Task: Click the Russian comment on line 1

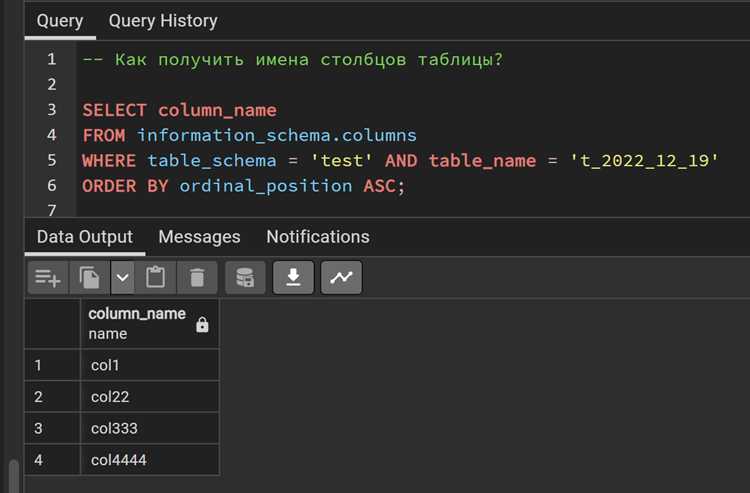Action: click(x=293, y=60)
